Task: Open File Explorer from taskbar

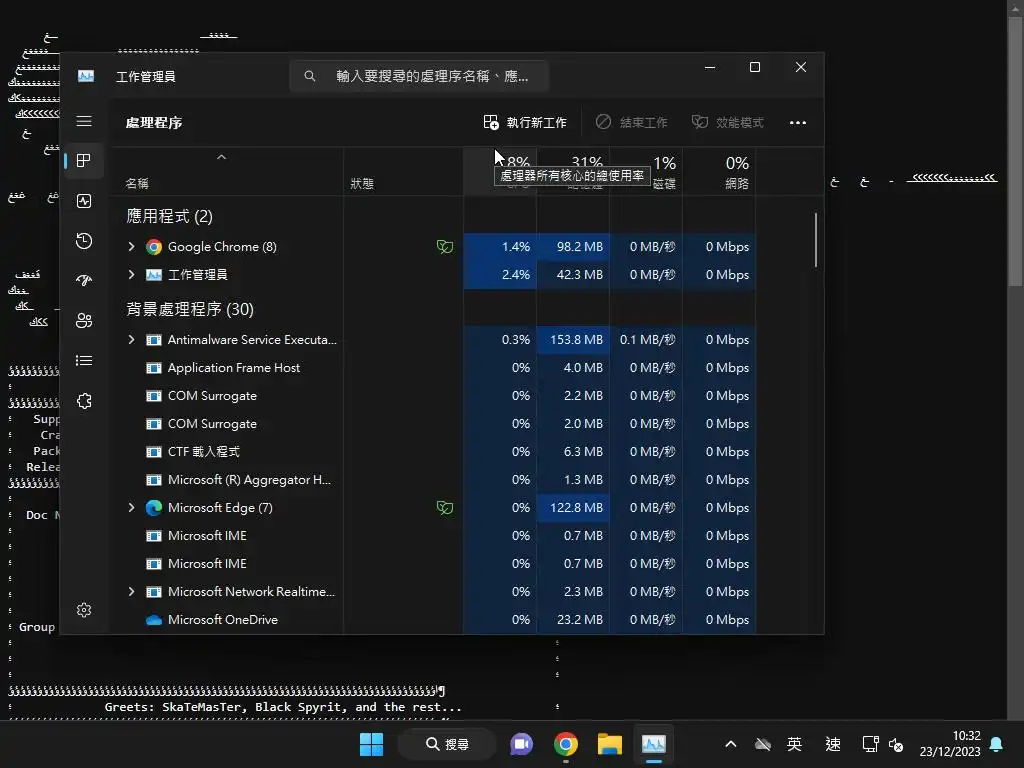Action: [610, 744]
